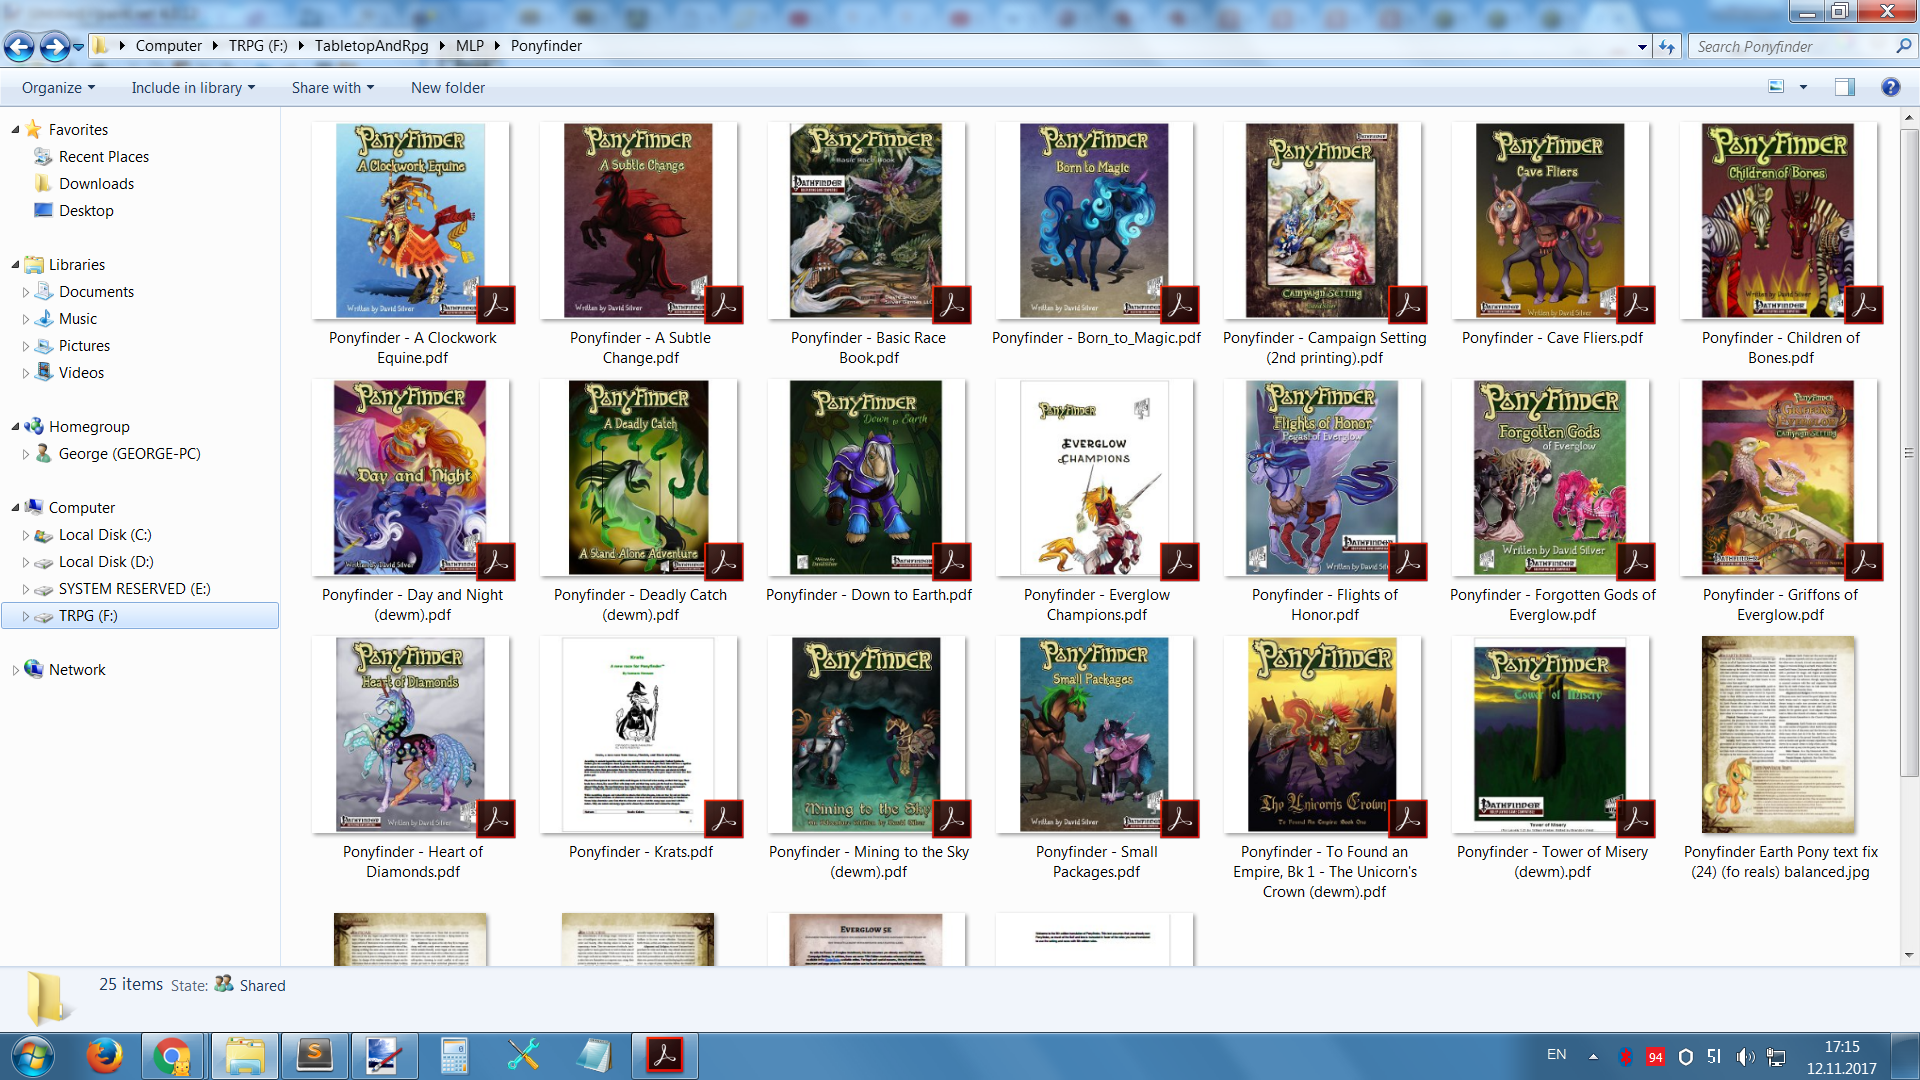Expand the Music library node
1920x1080 pixels.
tap(26, 319)
